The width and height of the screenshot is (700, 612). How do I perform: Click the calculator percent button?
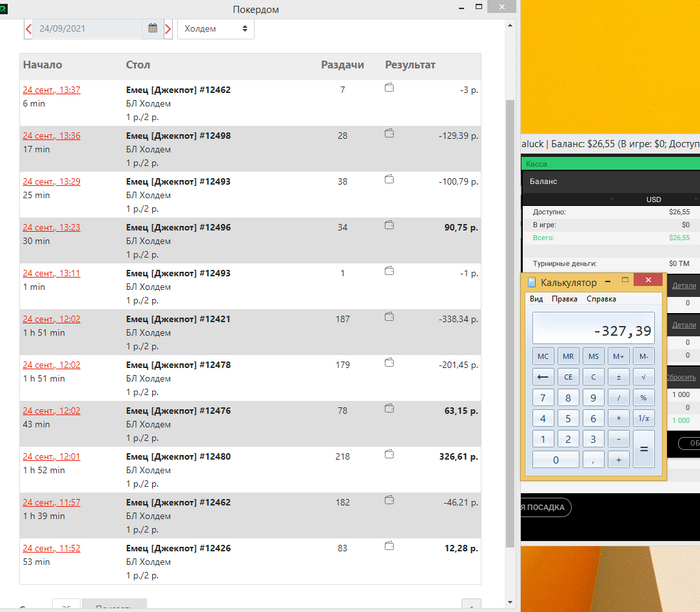(644, 398)
